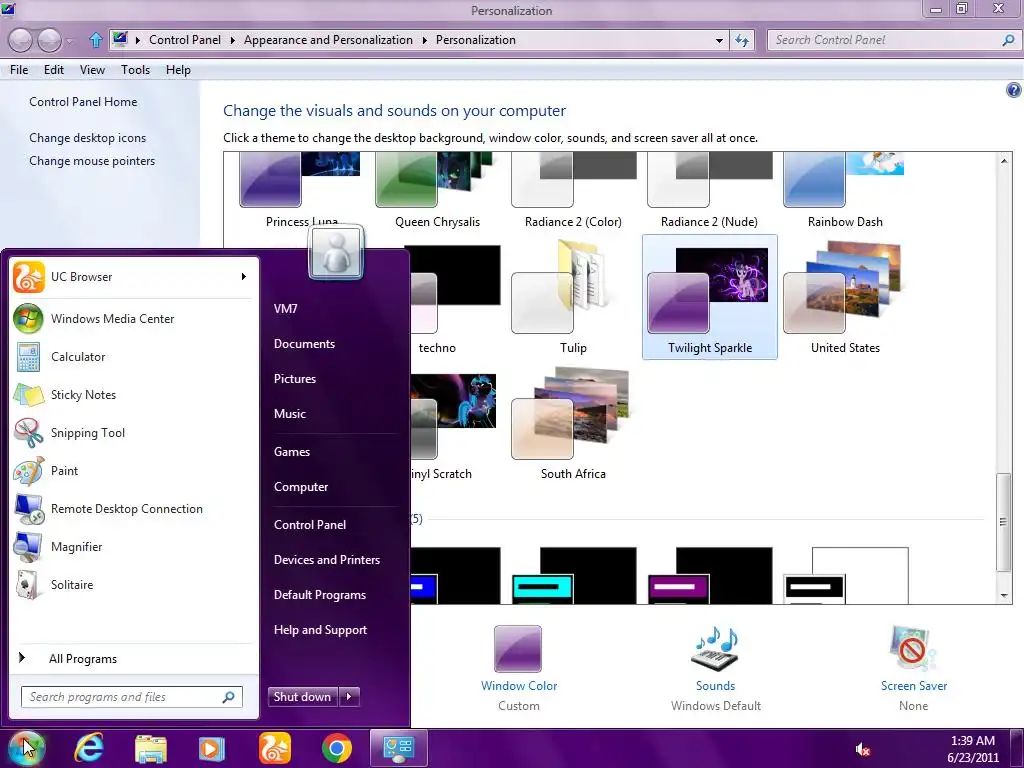Open the File menu
Viewport: 1024px width, 768px height.
19,70
